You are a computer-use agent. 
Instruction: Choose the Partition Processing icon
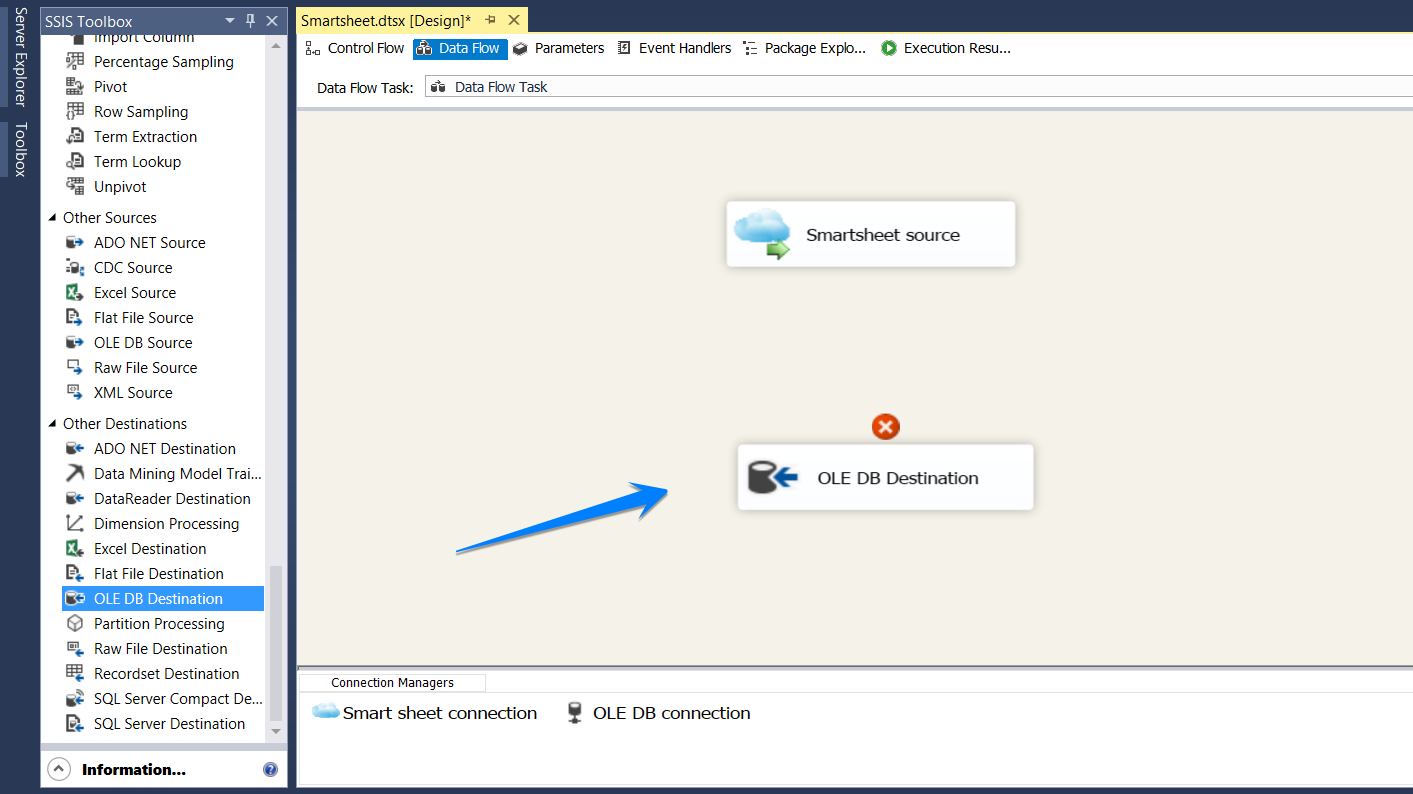[x=75, y=623]
